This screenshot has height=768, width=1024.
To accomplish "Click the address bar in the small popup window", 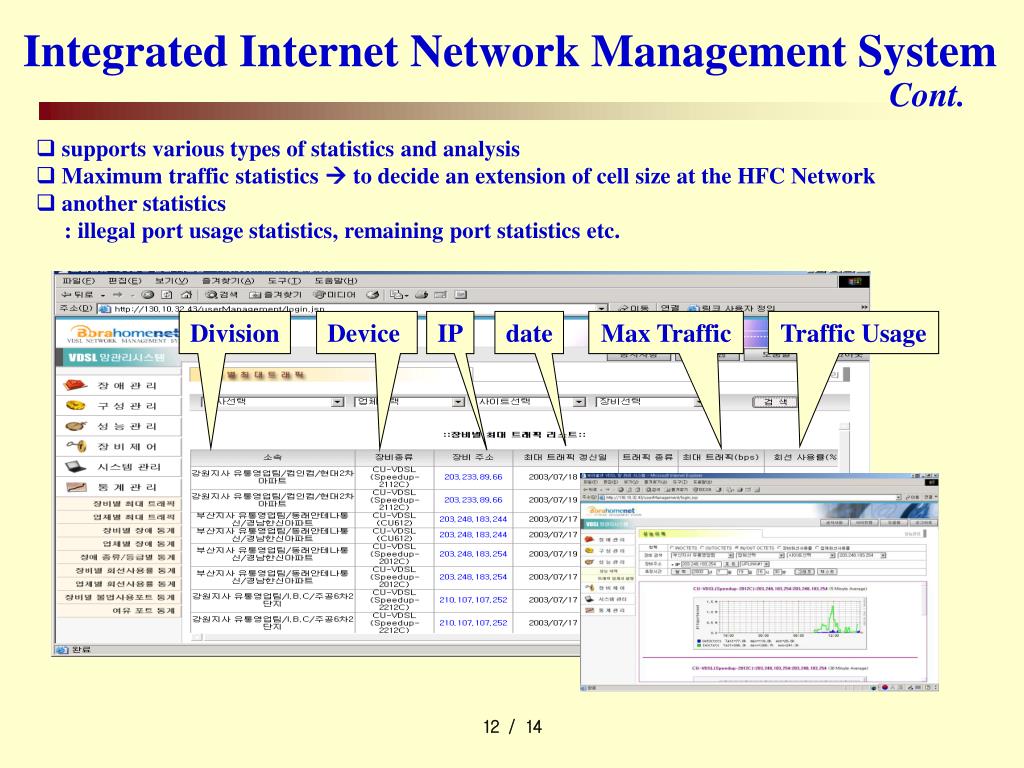I will click(x=751, y=498).
